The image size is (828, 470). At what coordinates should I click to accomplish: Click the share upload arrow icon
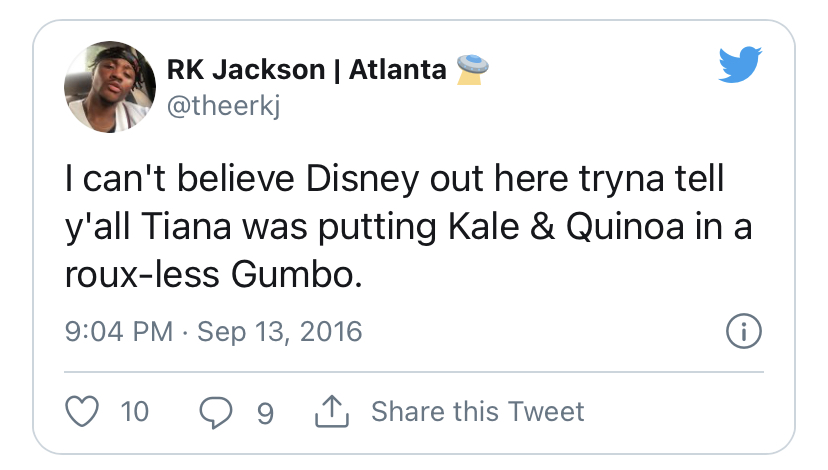point(329,410)
